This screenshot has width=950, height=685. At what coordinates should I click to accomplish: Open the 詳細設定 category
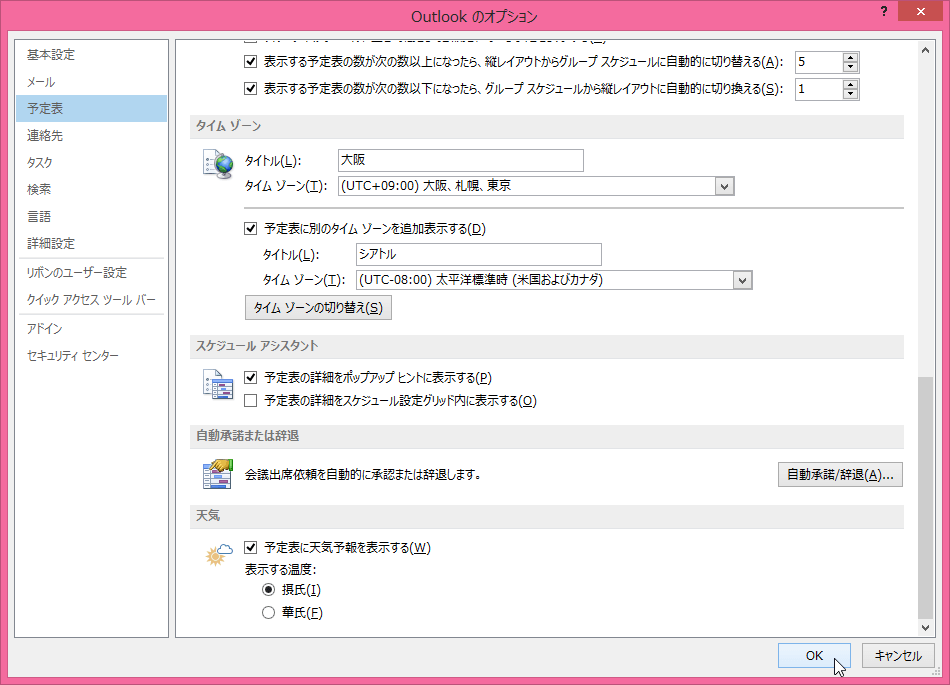point(91,243)
